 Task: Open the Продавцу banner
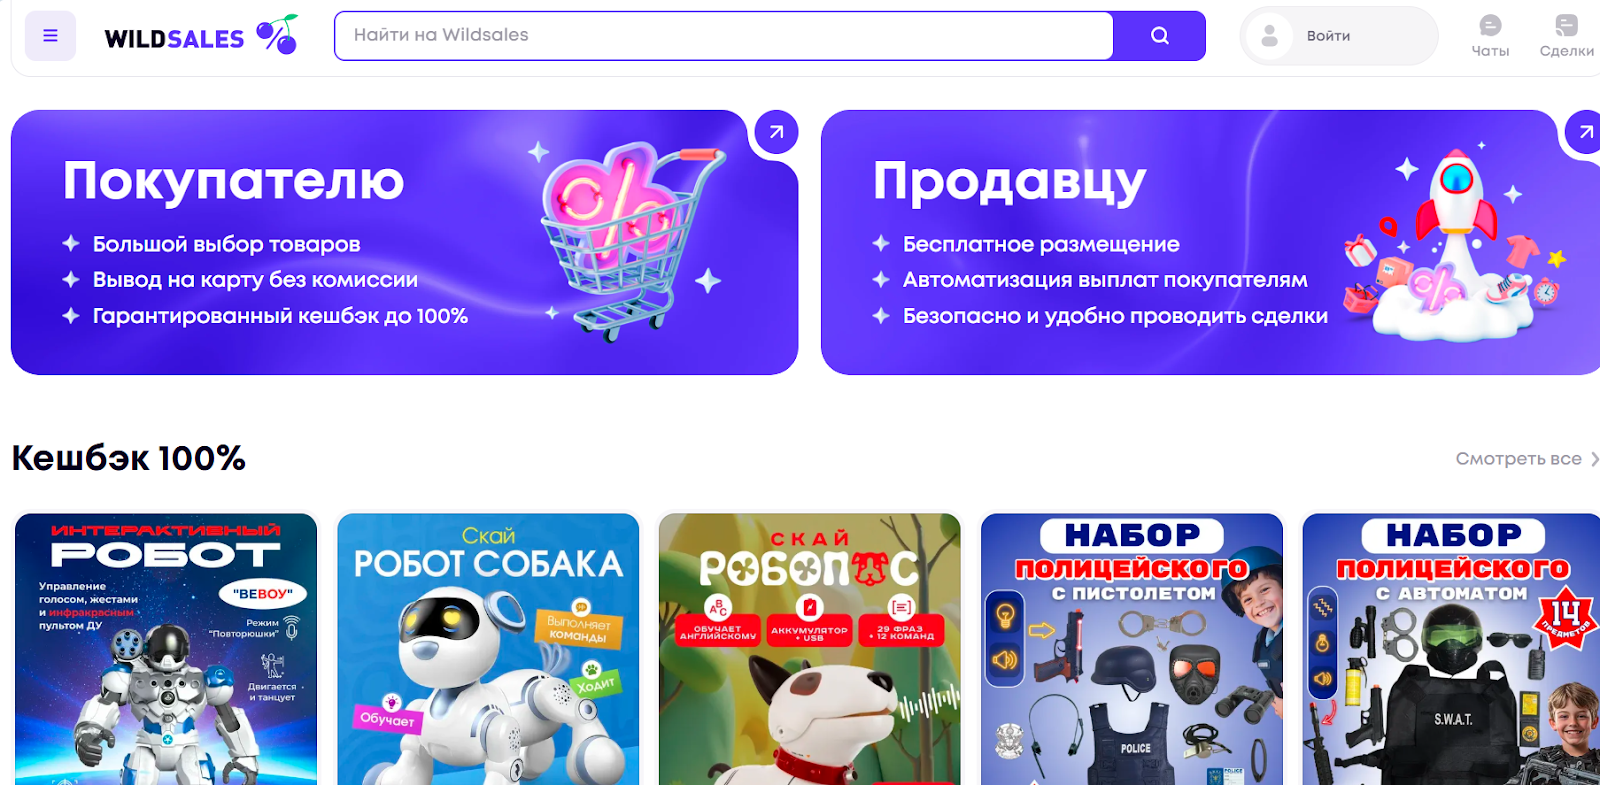click(x=1210, y=242)
